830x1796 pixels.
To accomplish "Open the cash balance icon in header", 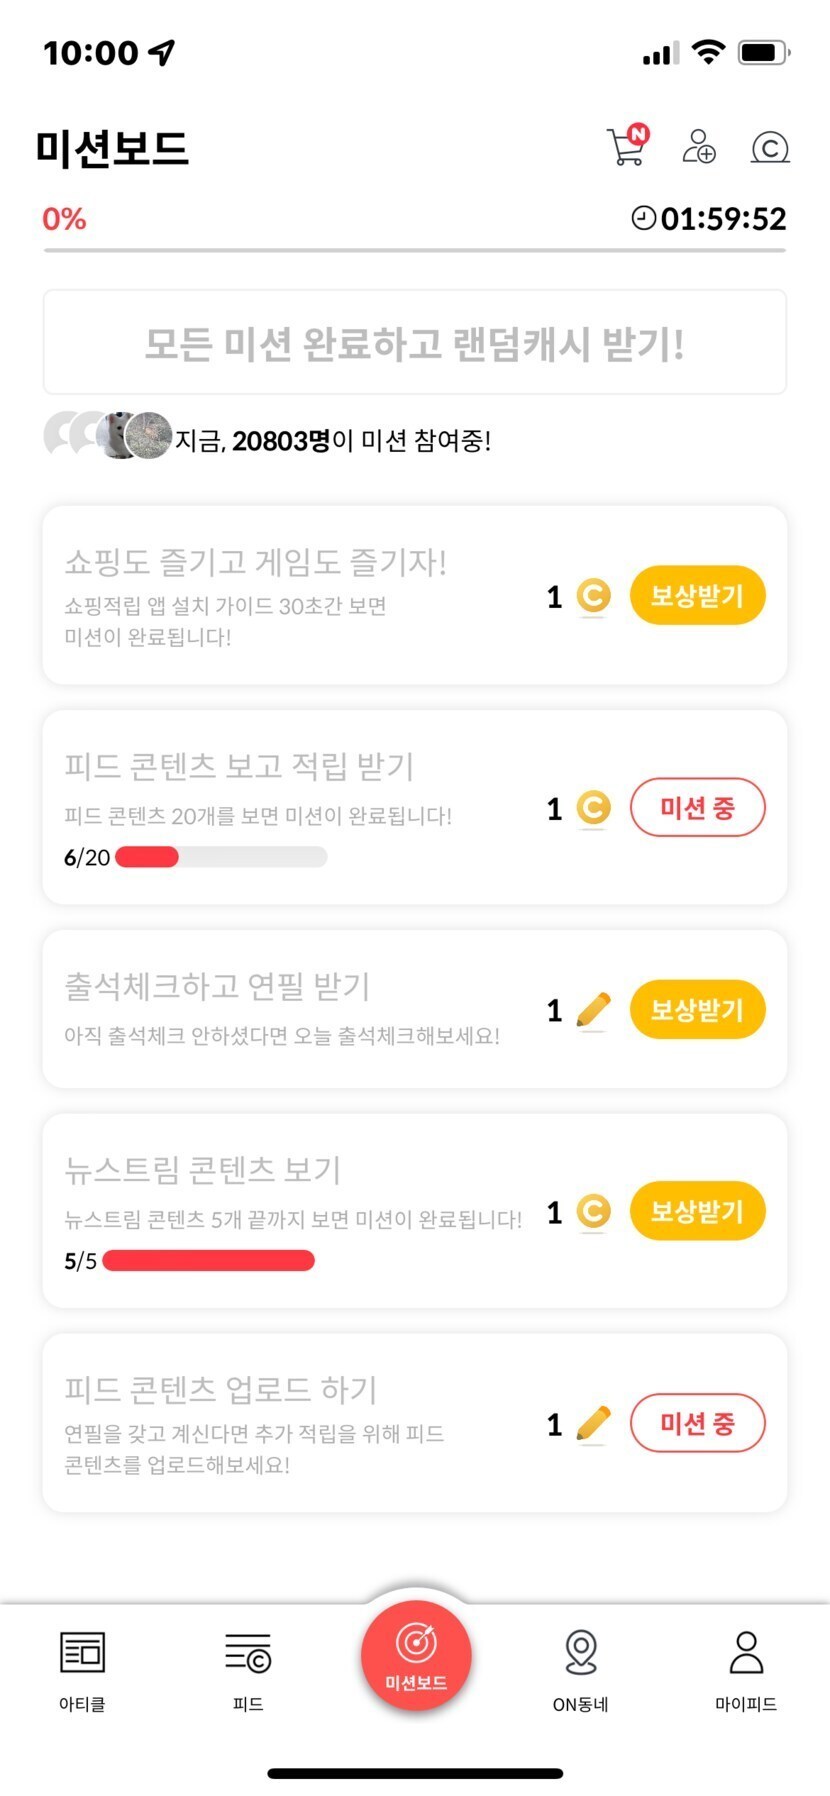I will click(x=770, y=147).
